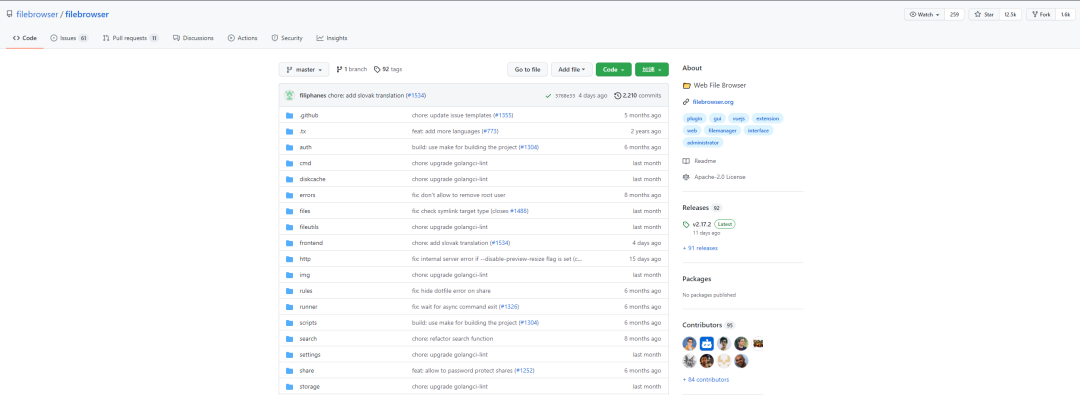The image size is (1080, 395).
Task: Click the bot contributor avatar
Action: pyautogui.click(x=707, y=343)
